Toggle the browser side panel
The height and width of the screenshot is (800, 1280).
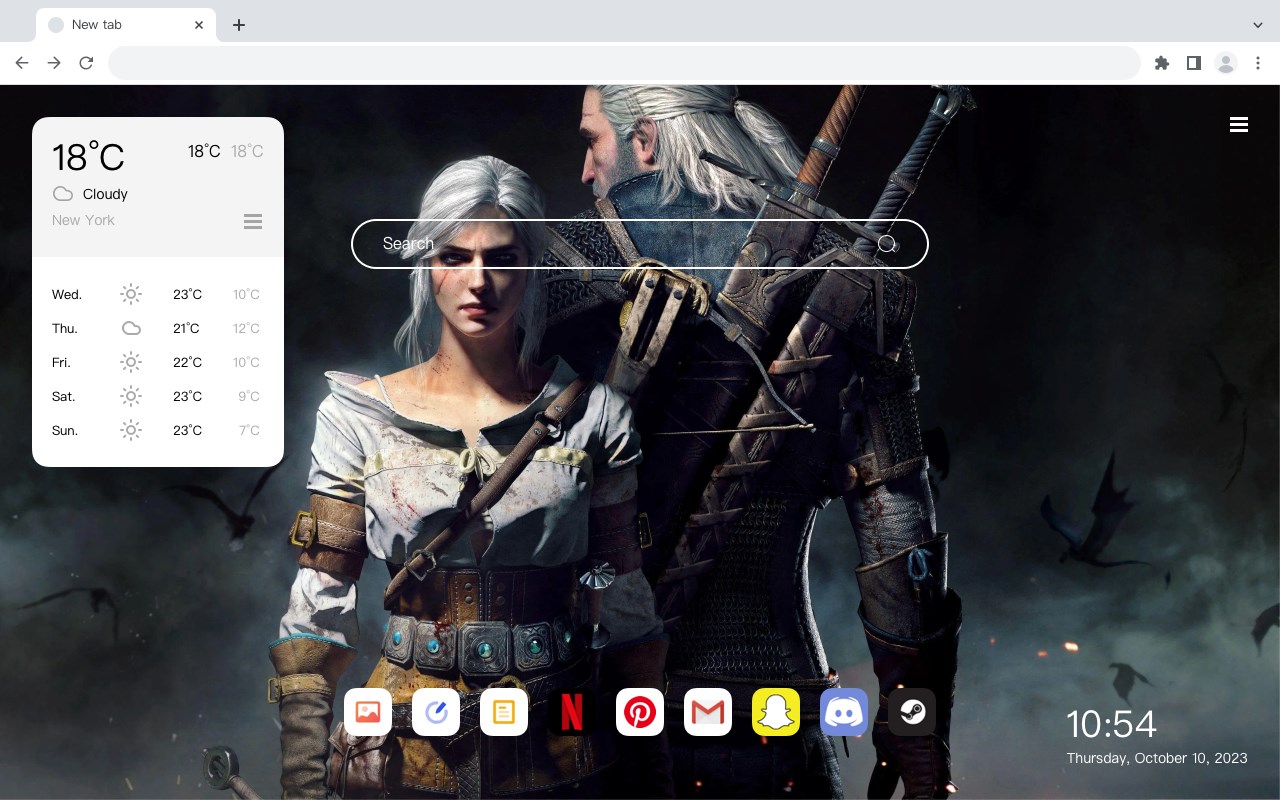[x=1194, y=63]
